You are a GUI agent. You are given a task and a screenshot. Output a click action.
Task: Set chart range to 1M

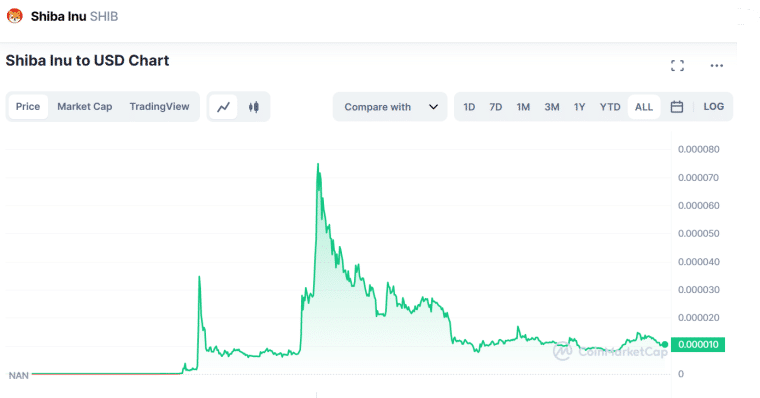tap(523, 107)
